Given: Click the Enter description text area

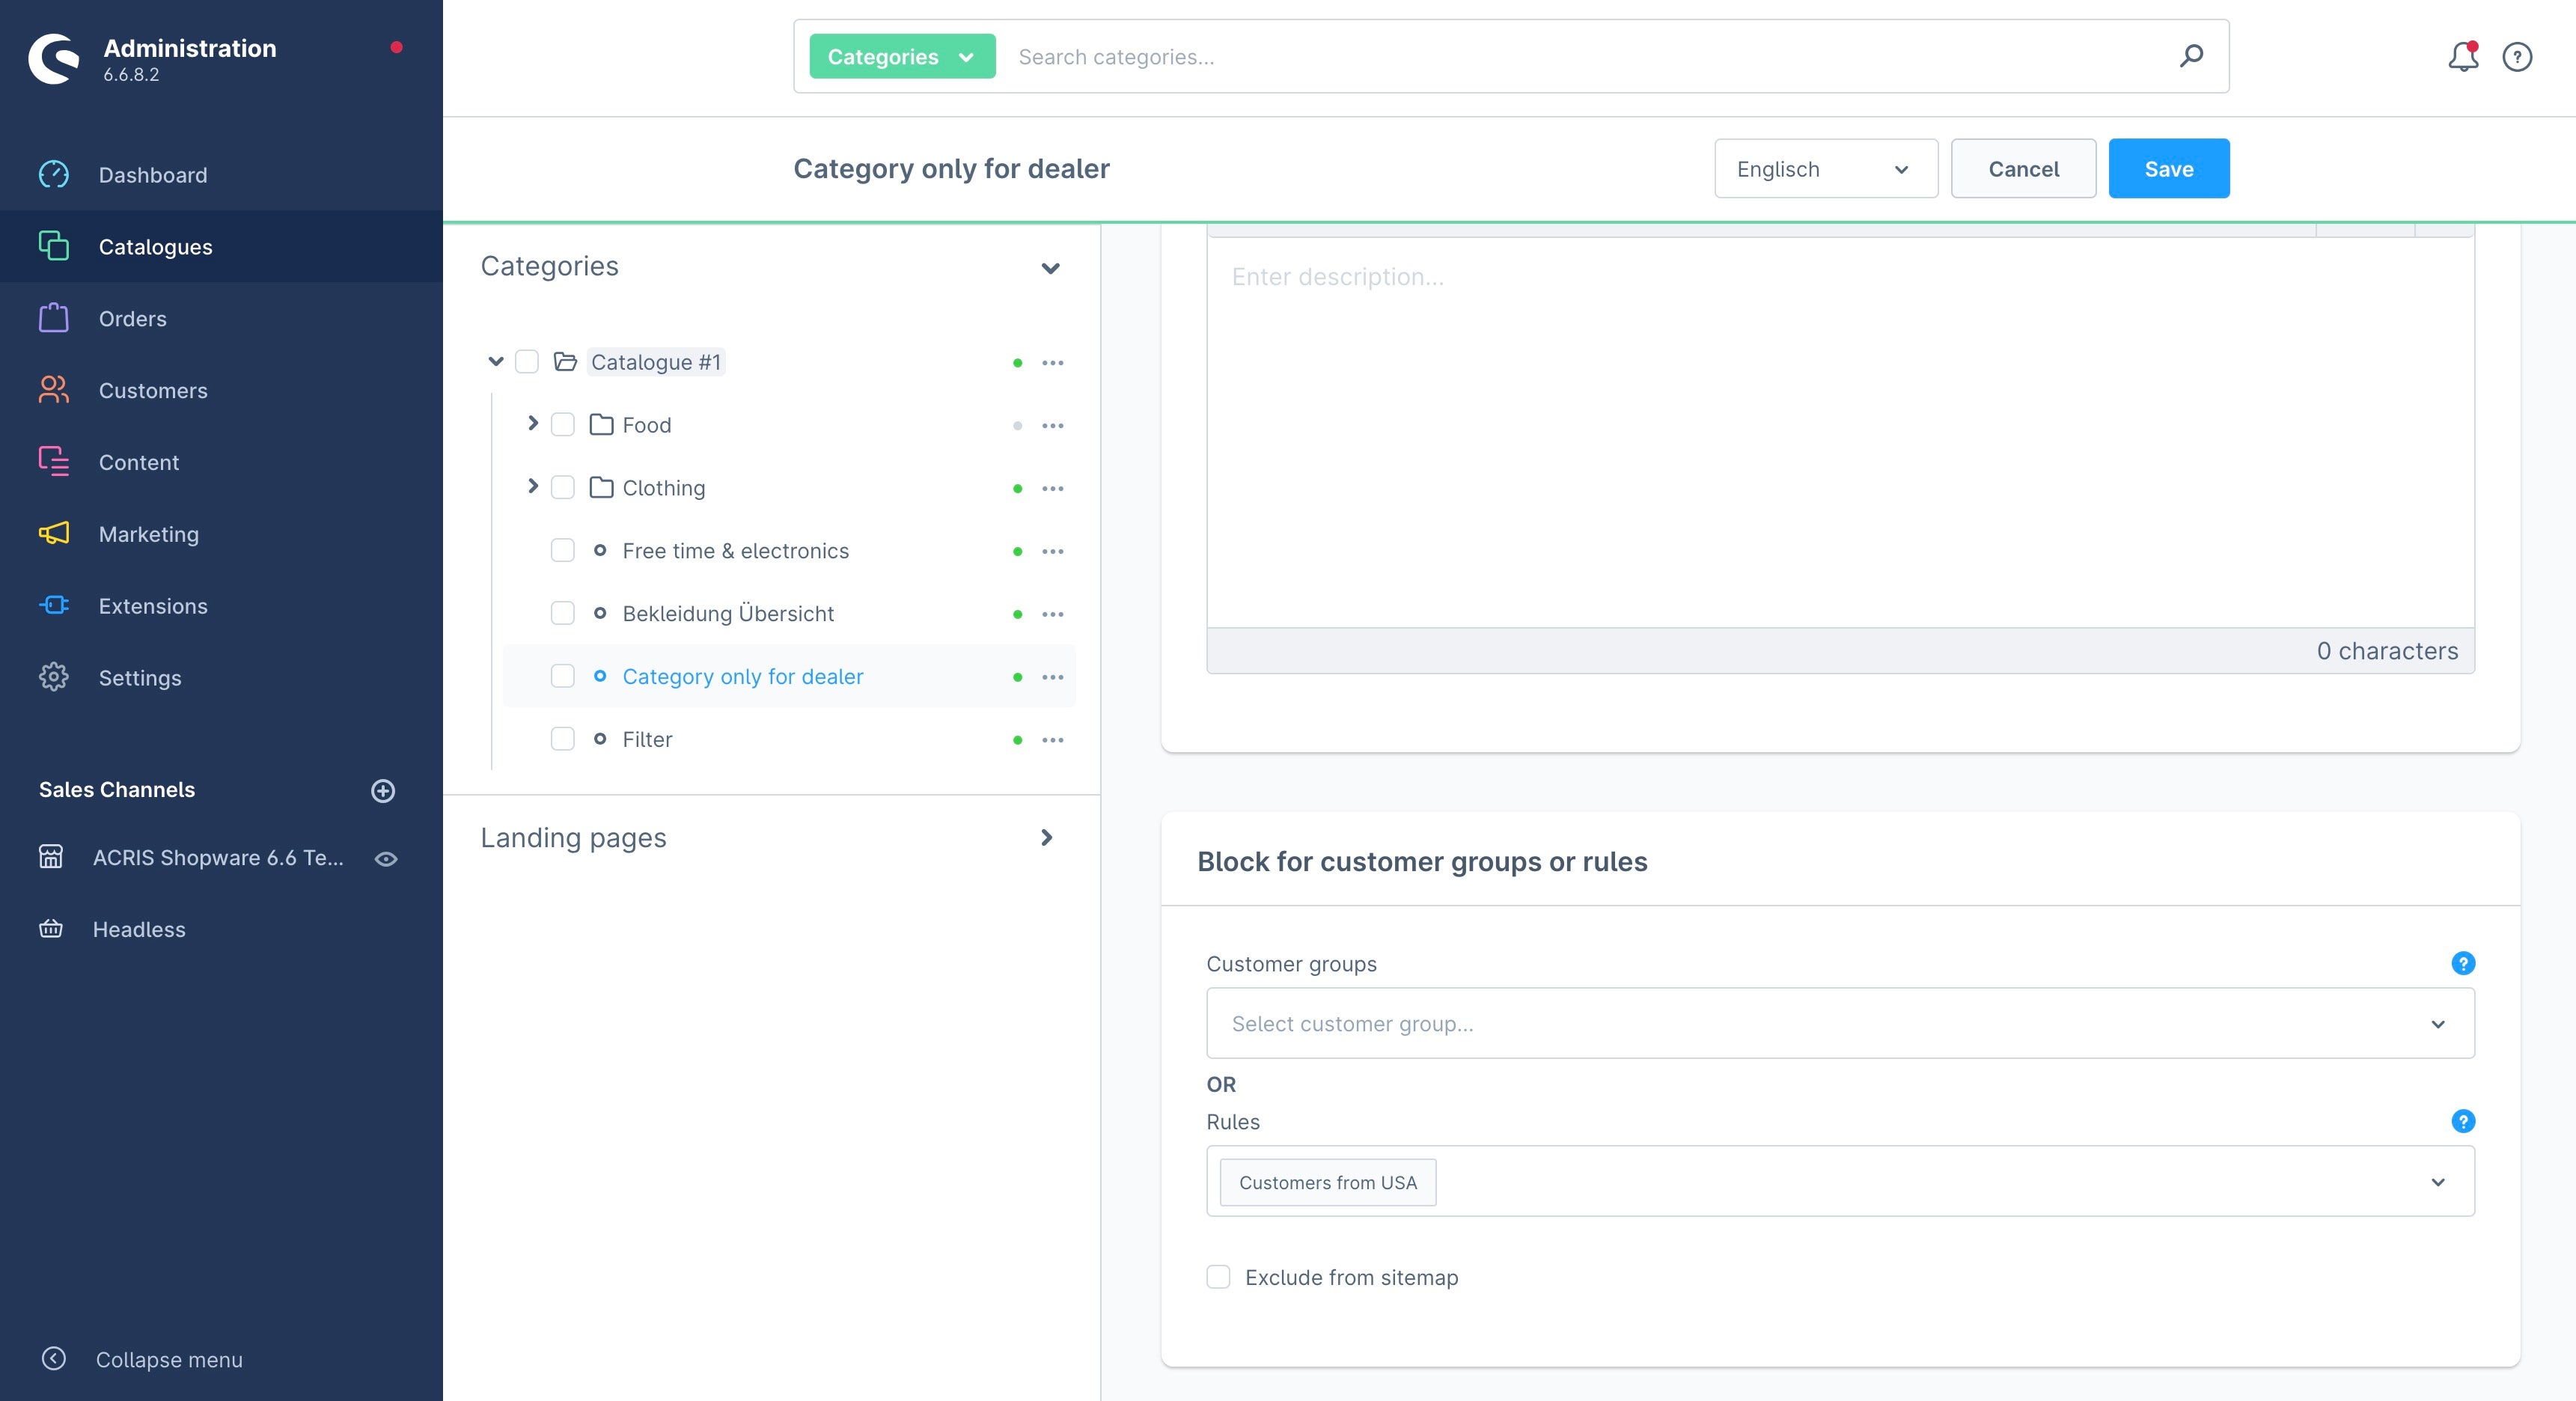Looking at the screenshot, I should pos(1840,432).
